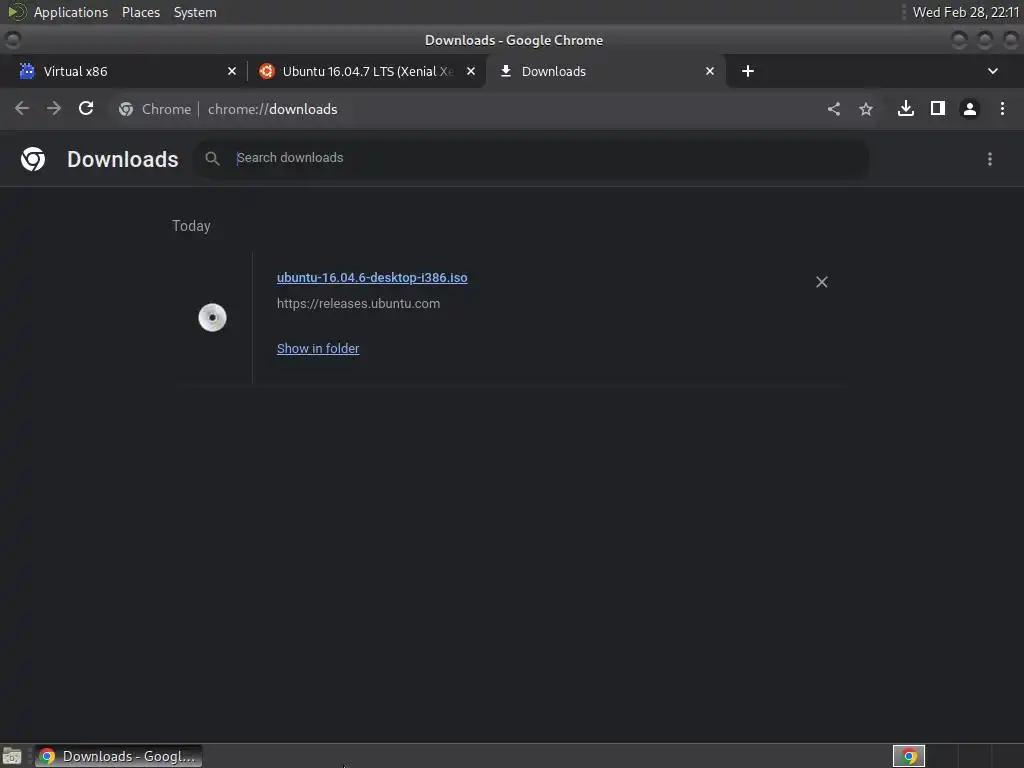The width and height of the screenshot is (1024, 768).
Task: Select the Downloads tab
Action: 605,71
